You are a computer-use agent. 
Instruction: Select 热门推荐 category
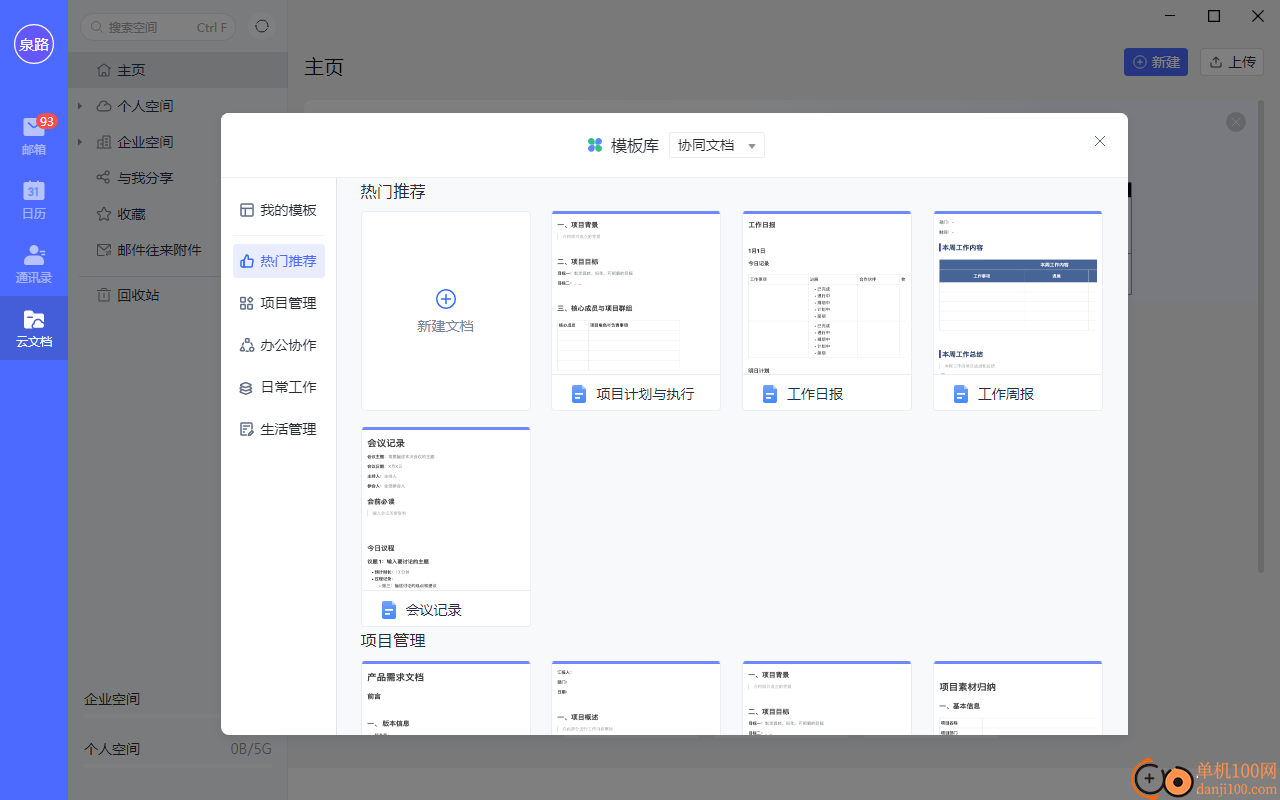278,261
